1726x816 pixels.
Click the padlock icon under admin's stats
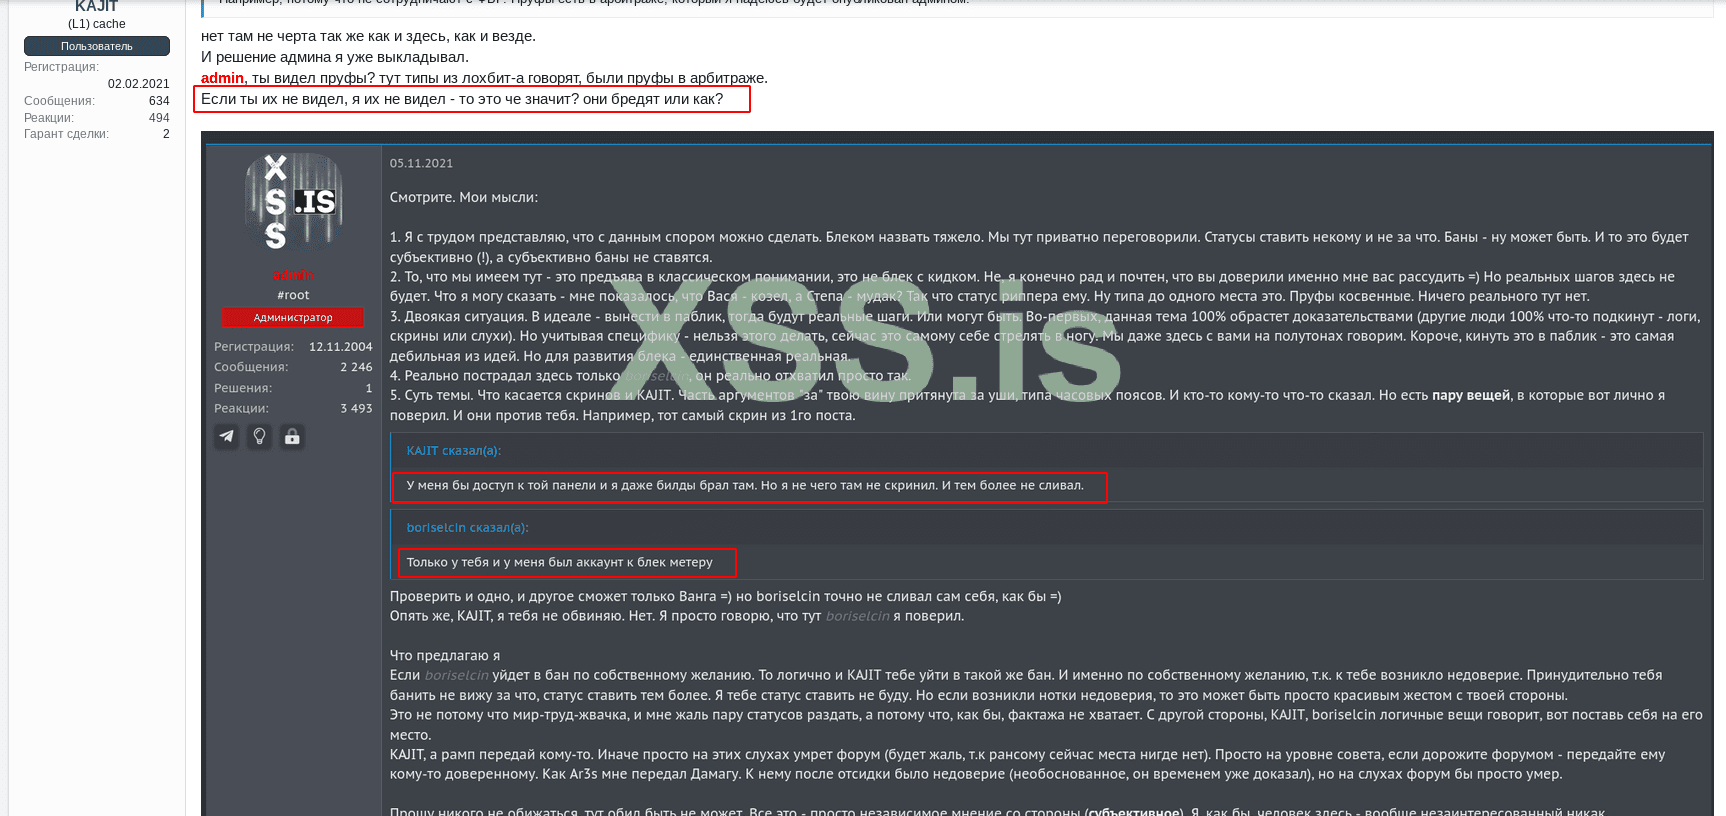coord(292,436)
